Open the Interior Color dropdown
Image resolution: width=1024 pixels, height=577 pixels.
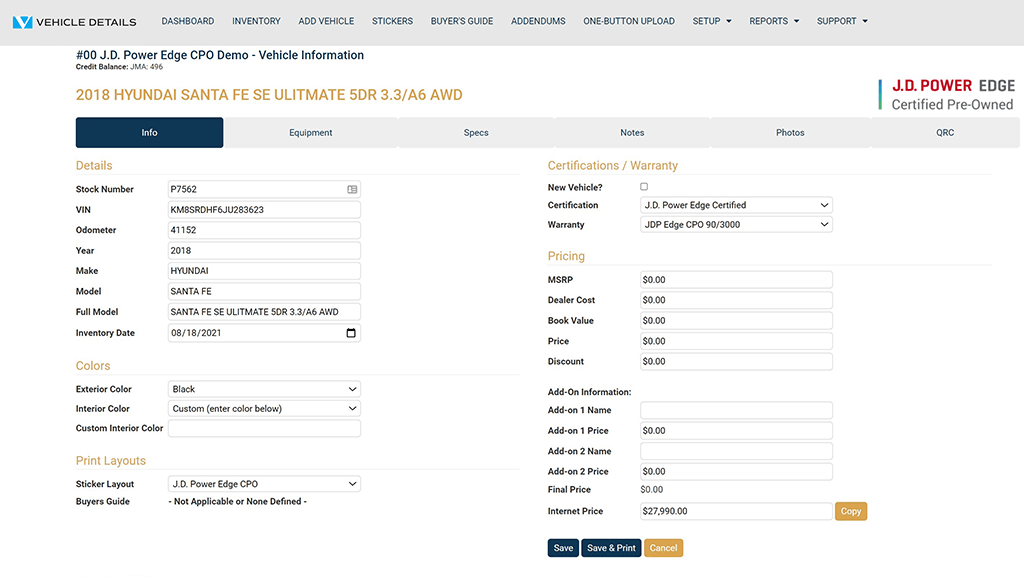pos(264,409)
